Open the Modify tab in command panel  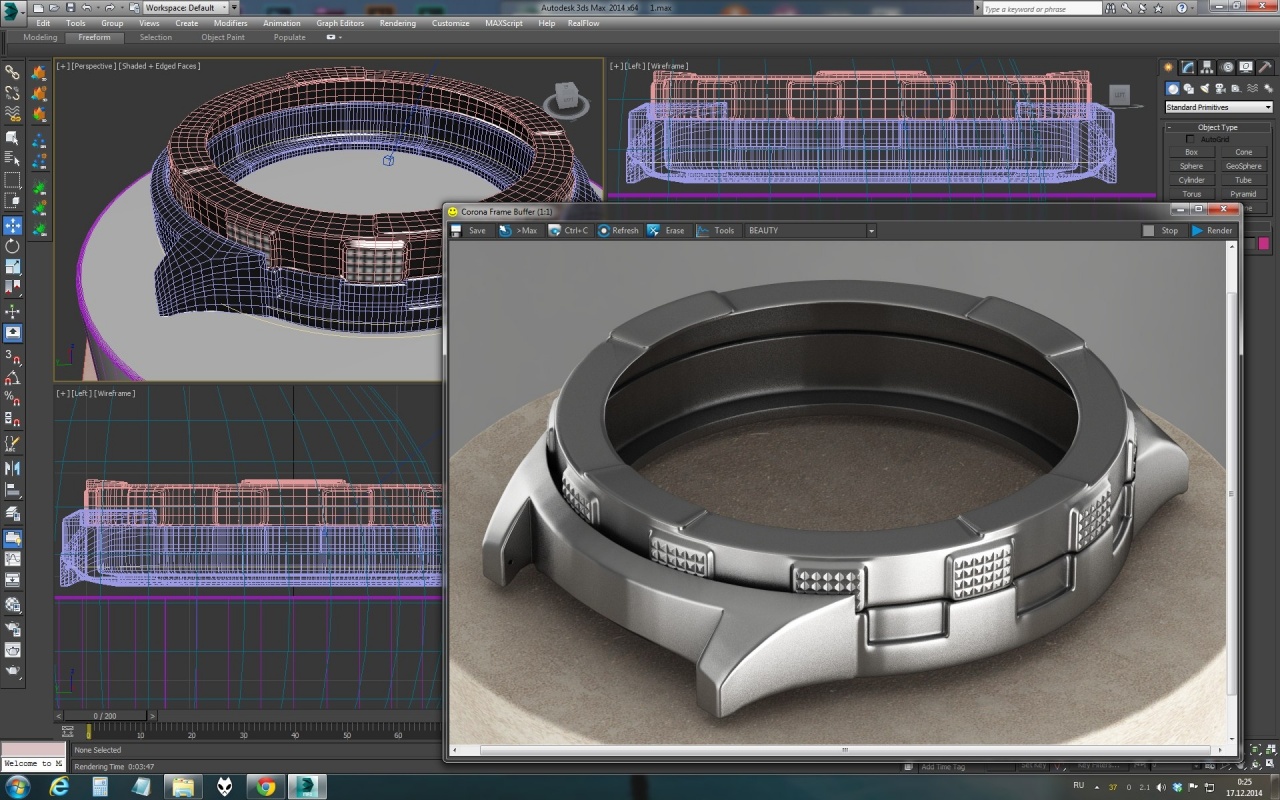(1187, 67)
